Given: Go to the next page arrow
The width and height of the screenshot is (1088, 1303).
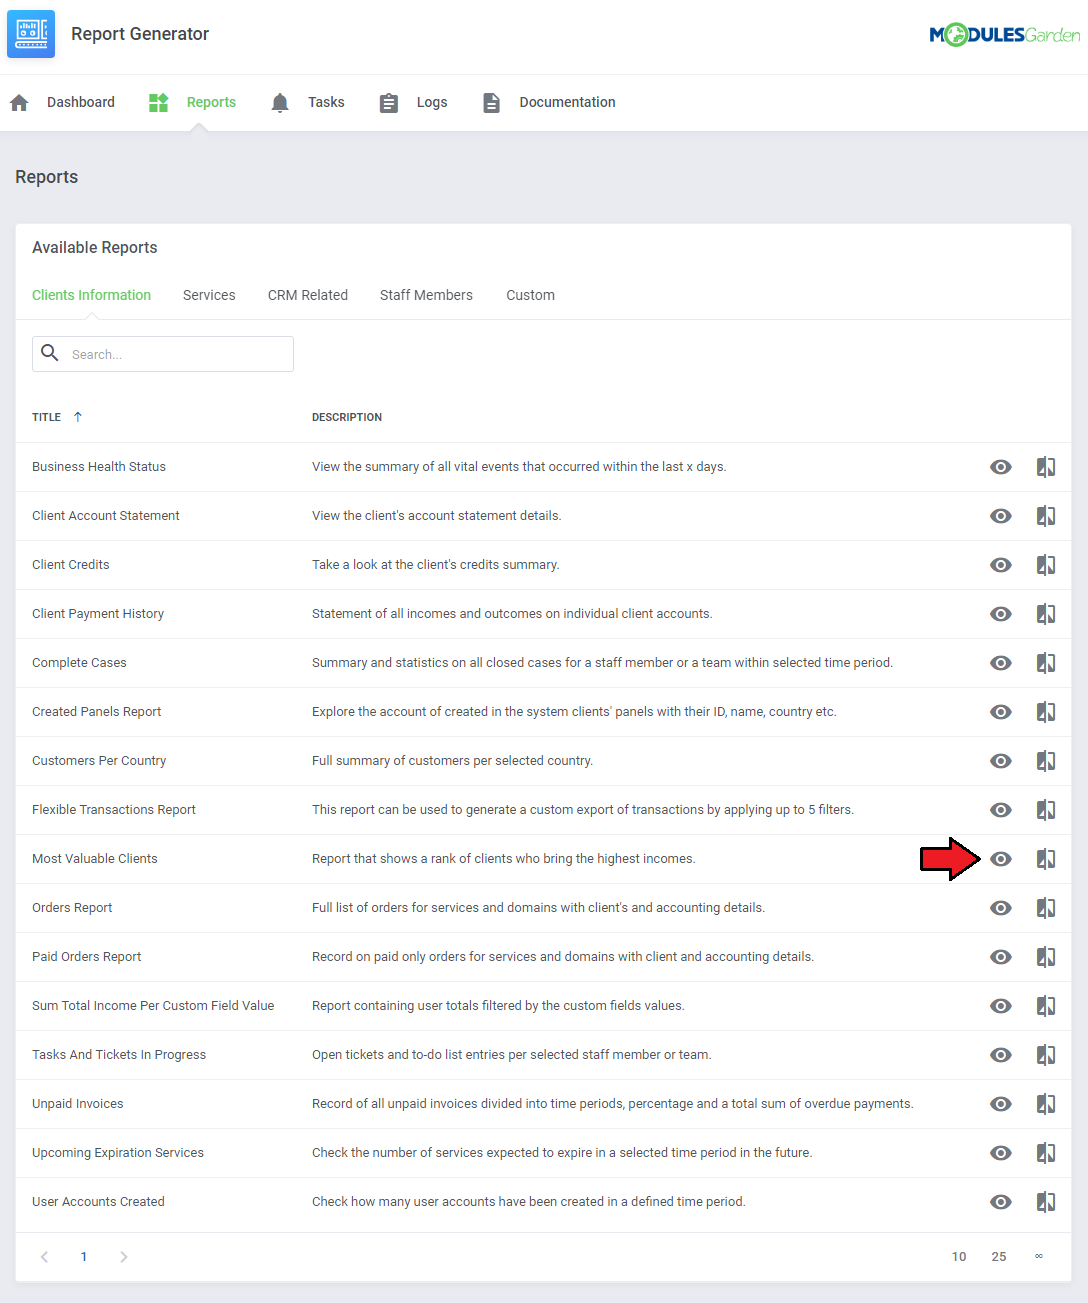Looking at the screenshot, I should click(124, 1257).
